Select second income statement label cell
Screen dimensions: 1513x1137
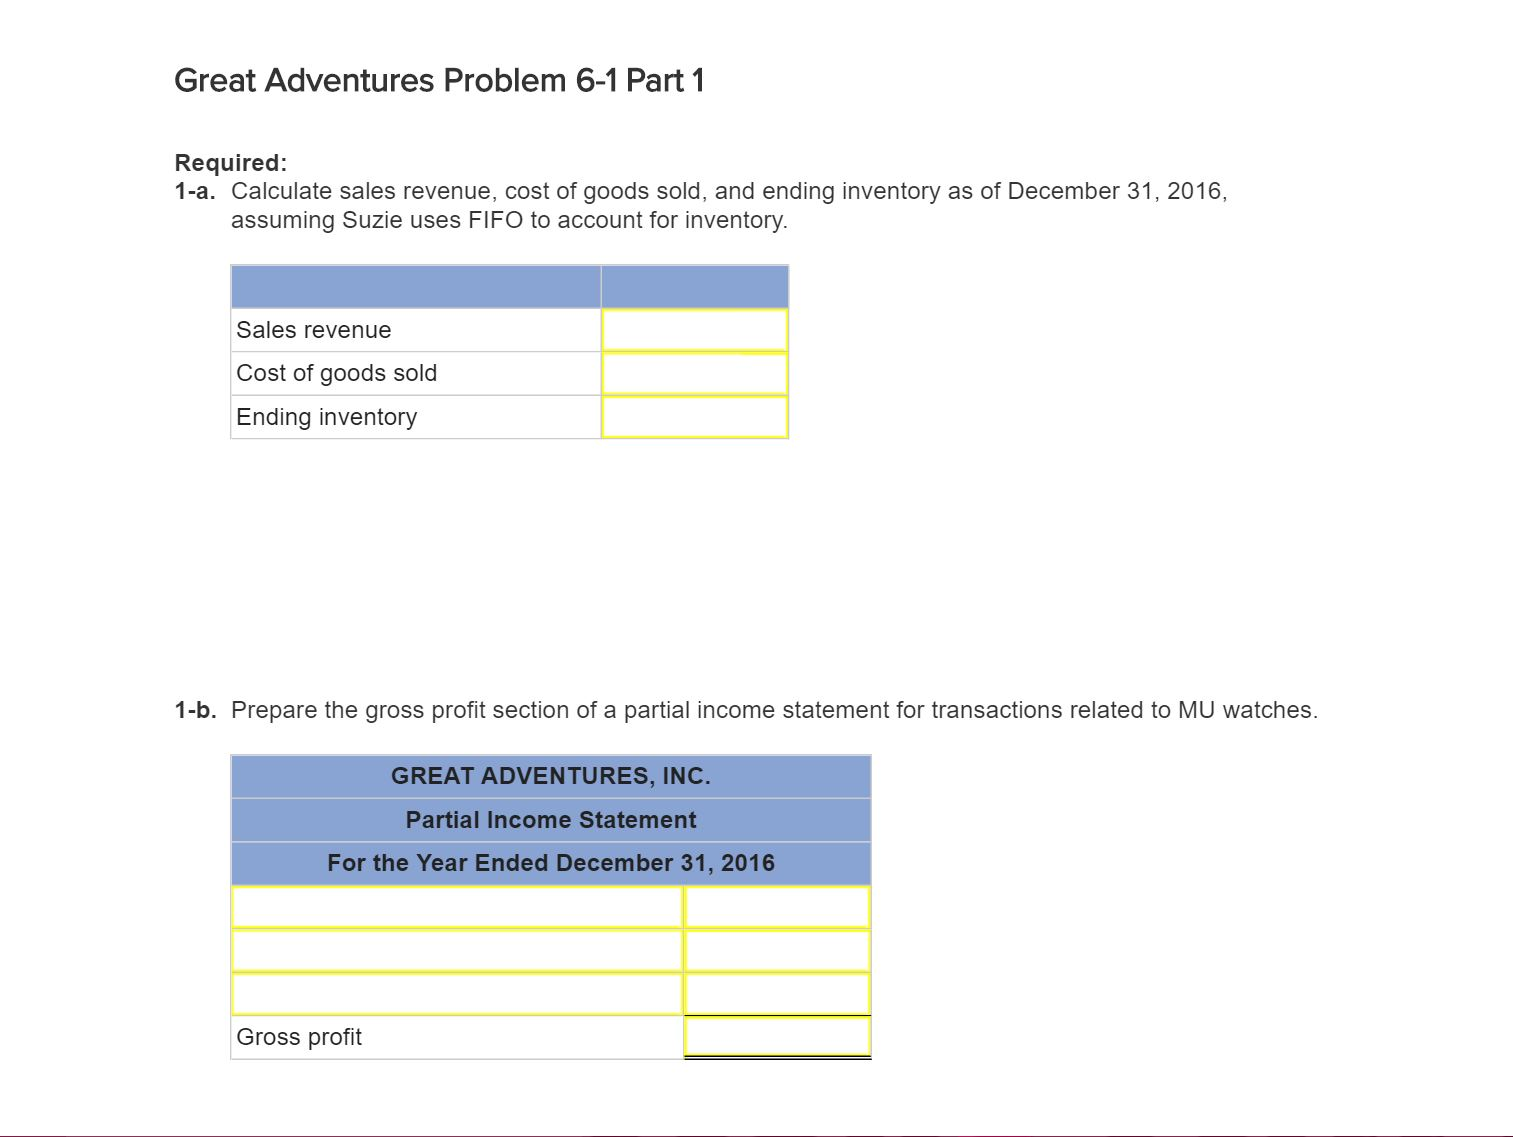click(457, 950)
